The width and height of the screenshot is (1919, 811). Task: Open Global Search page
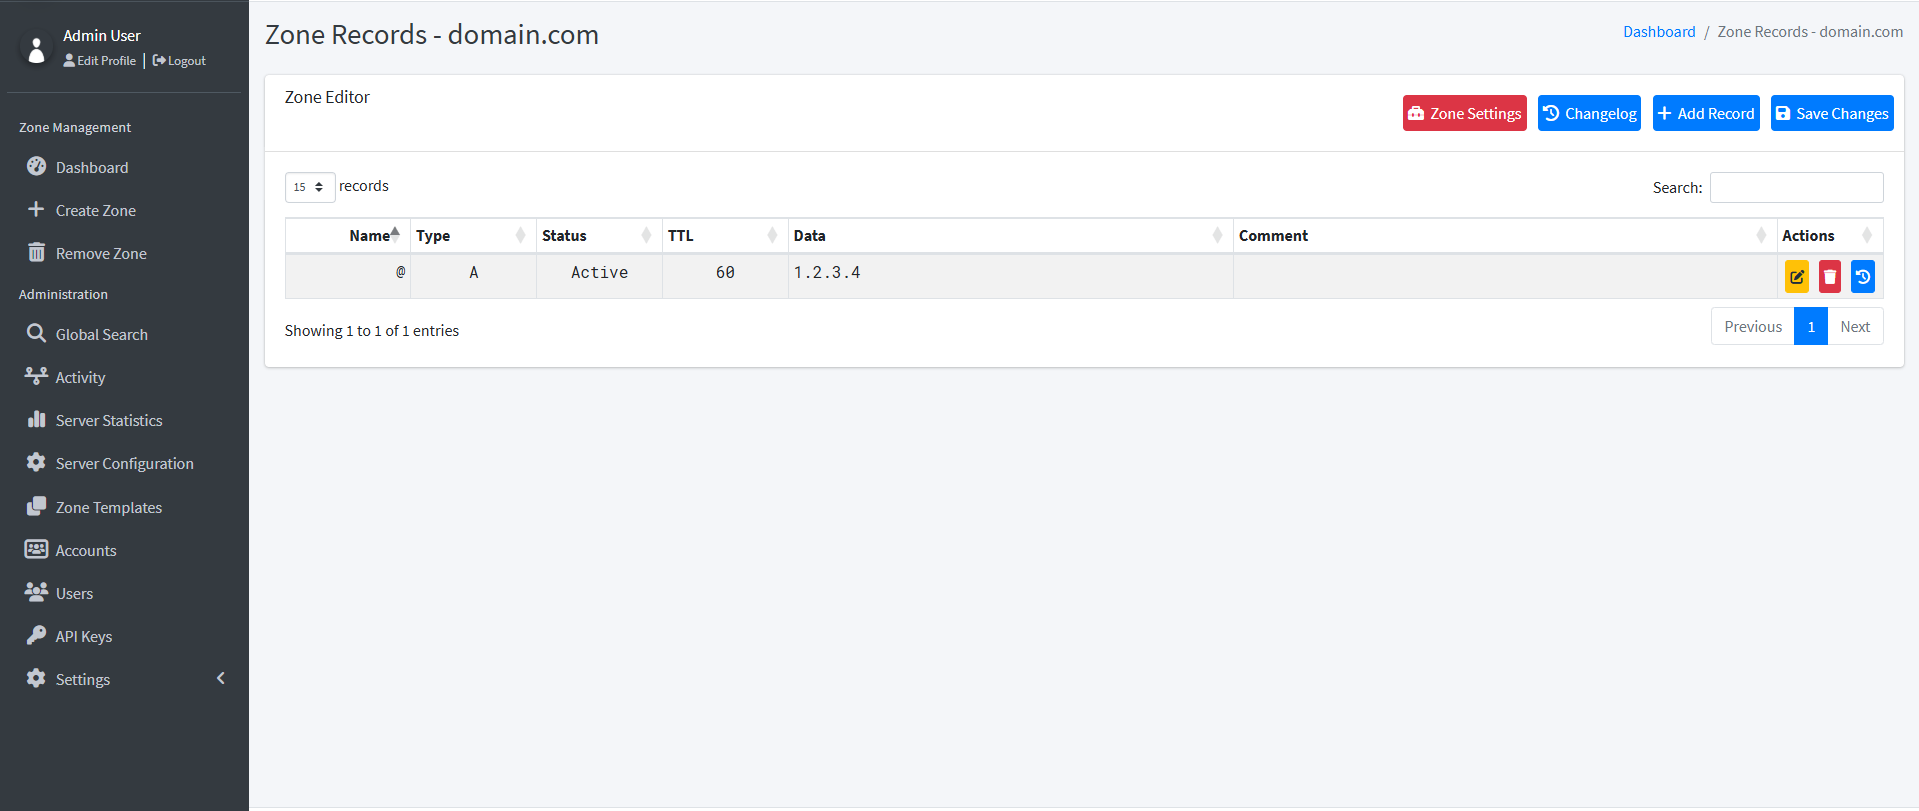(x=102, y=335)
